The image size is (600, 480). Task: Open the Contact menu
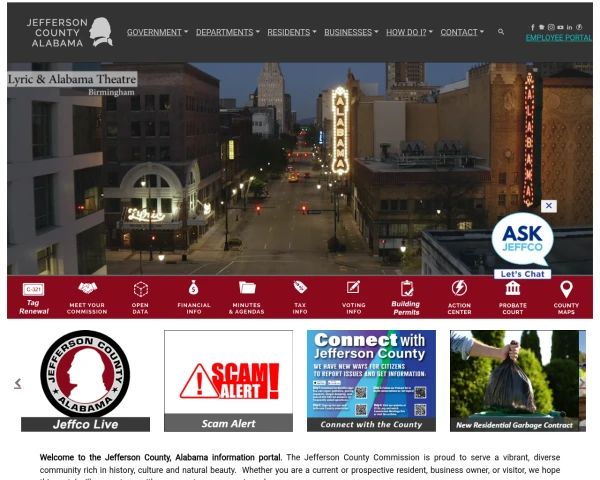pos(462,32)
